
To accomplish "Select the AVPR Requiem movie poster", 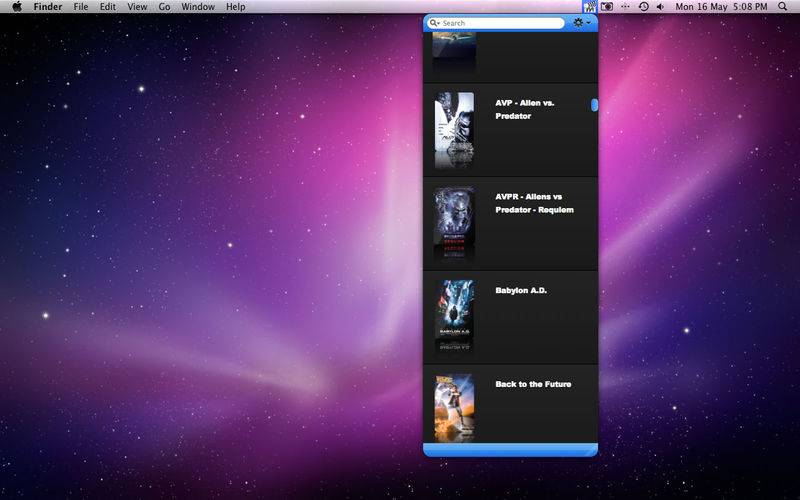I will (x=454, y=216).
